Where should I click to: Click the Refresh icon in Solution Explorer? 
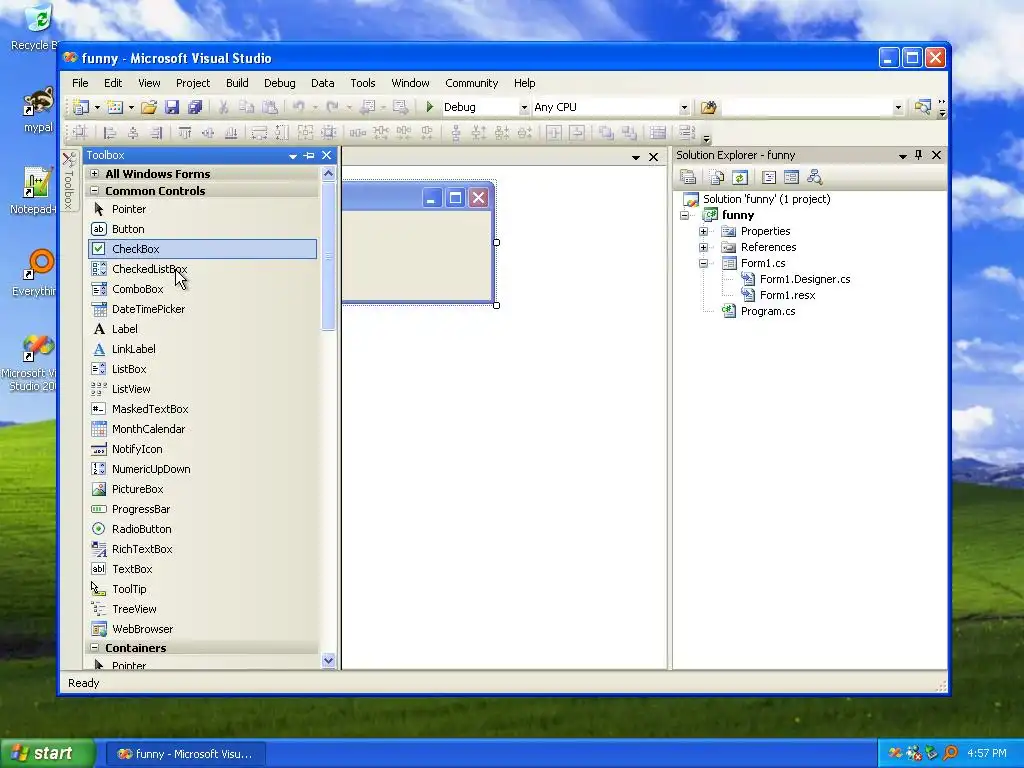(x=739, y=177)
